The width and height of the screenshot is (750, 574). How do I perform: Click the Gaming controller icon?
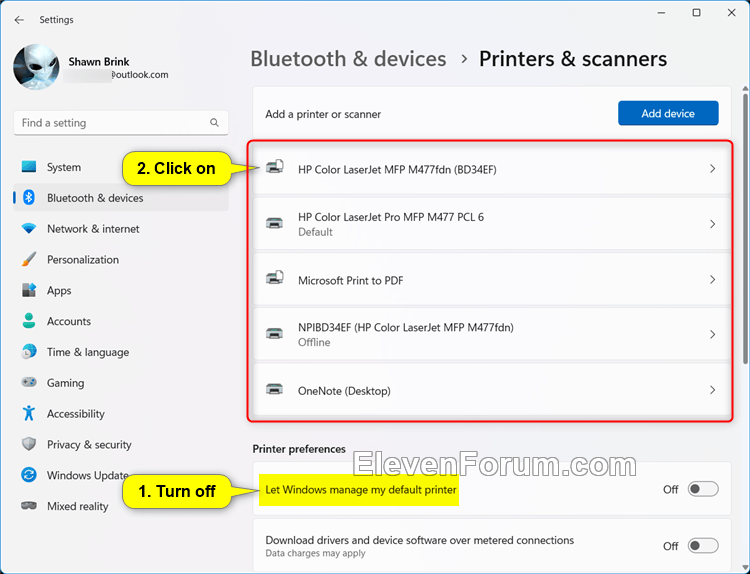[x=29, y=382]
